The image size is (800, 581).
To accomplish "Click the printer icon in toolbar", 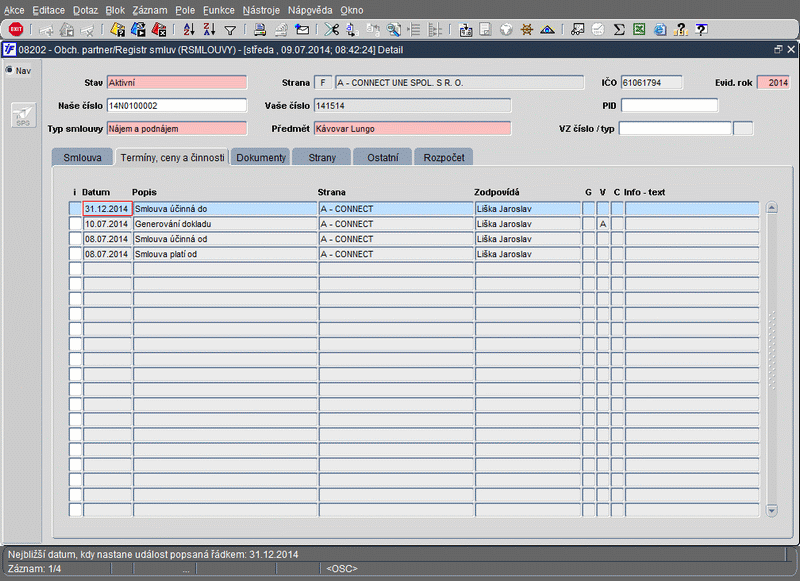I will coord(259,30).
